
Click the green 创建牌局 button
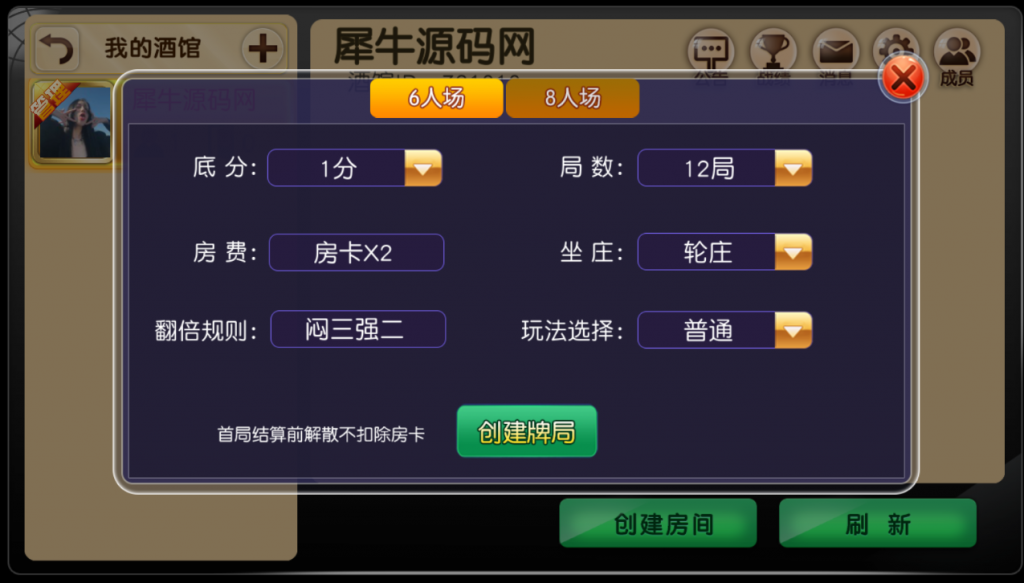[526, 432]
